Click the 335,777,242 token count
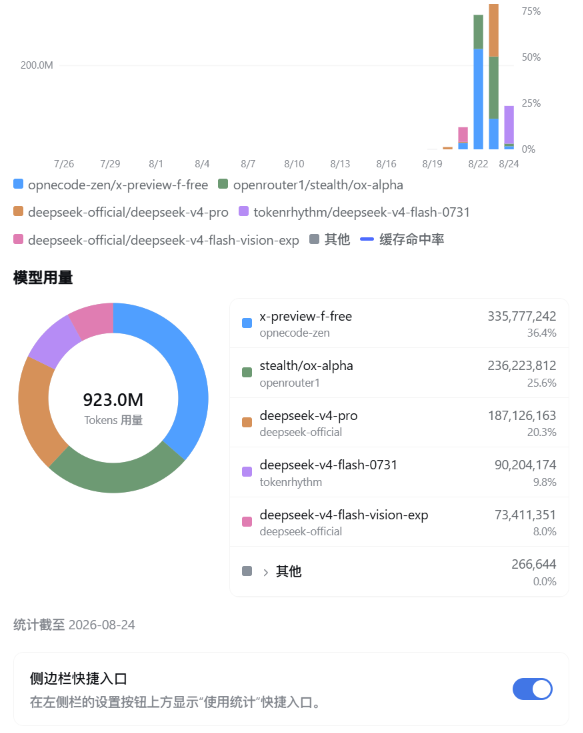The image size is (583, 733). point(522,316)
